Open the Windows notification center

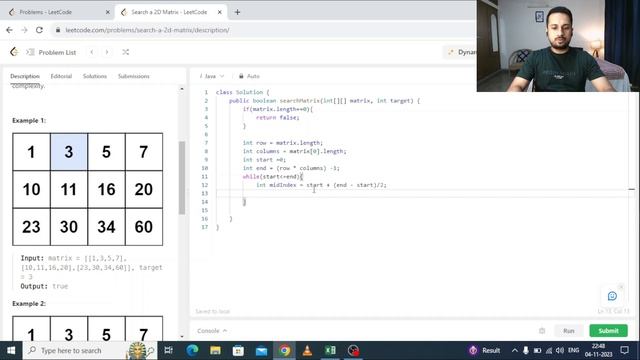click(624, 351)
